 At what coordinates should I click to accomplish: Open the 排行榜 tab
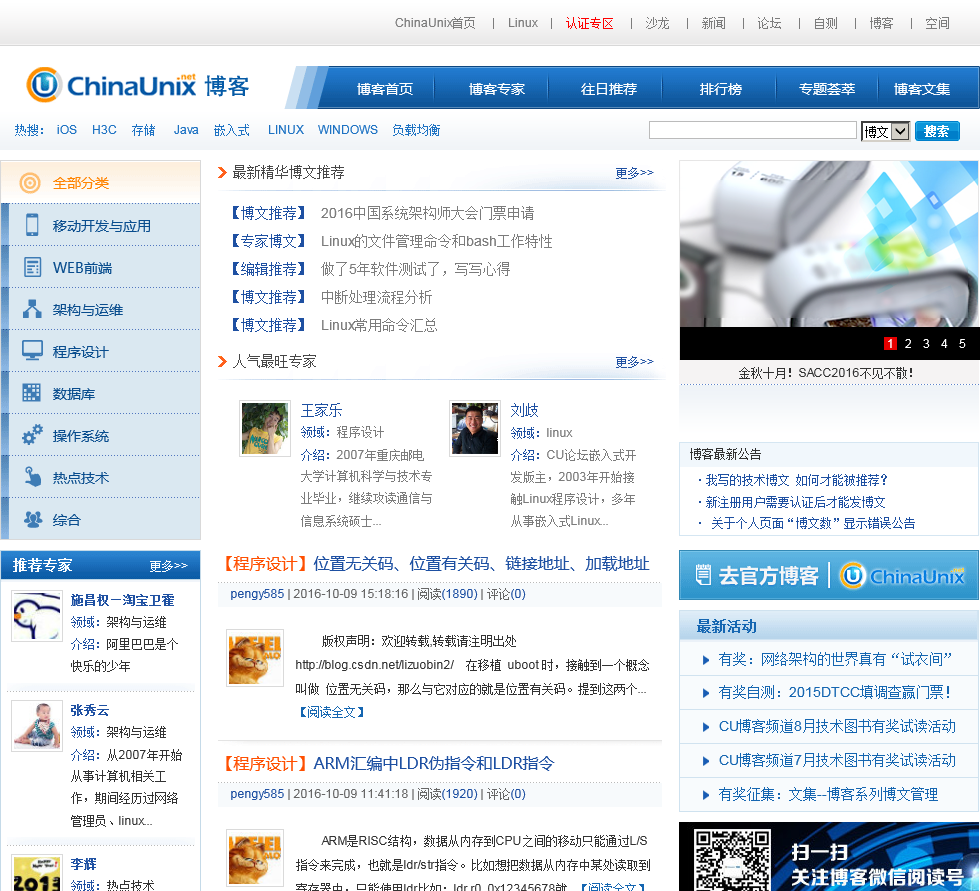click(721, 89)
